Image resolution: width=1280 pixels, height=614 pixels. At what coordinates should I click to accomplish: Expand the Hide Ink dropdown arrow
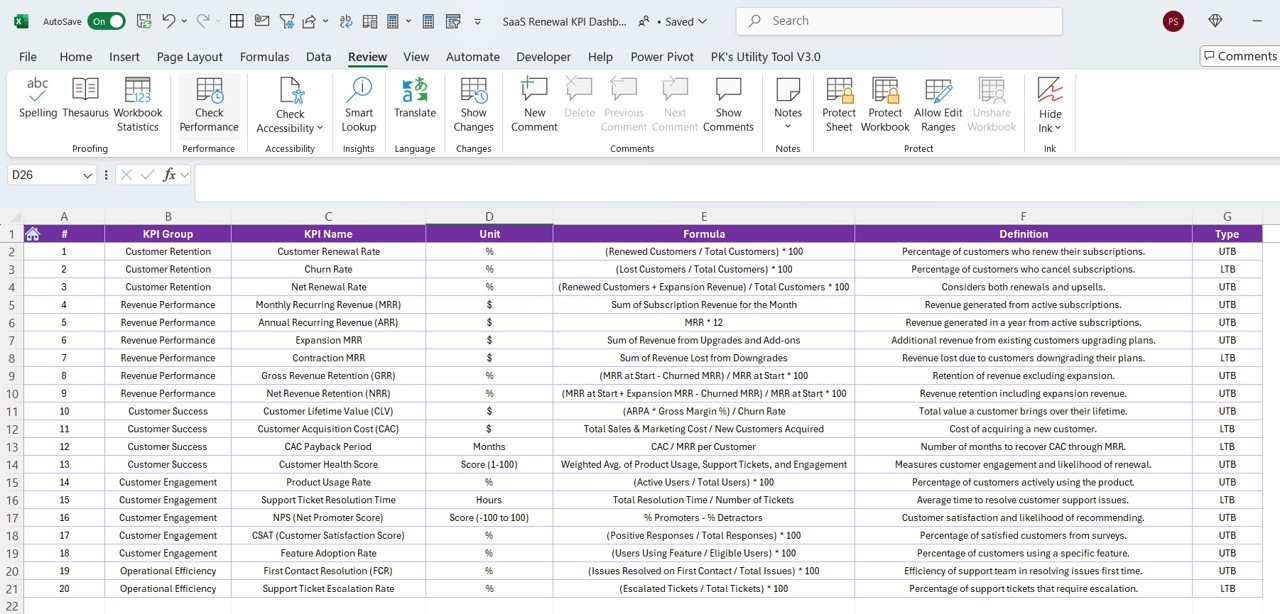(1057, 128)
